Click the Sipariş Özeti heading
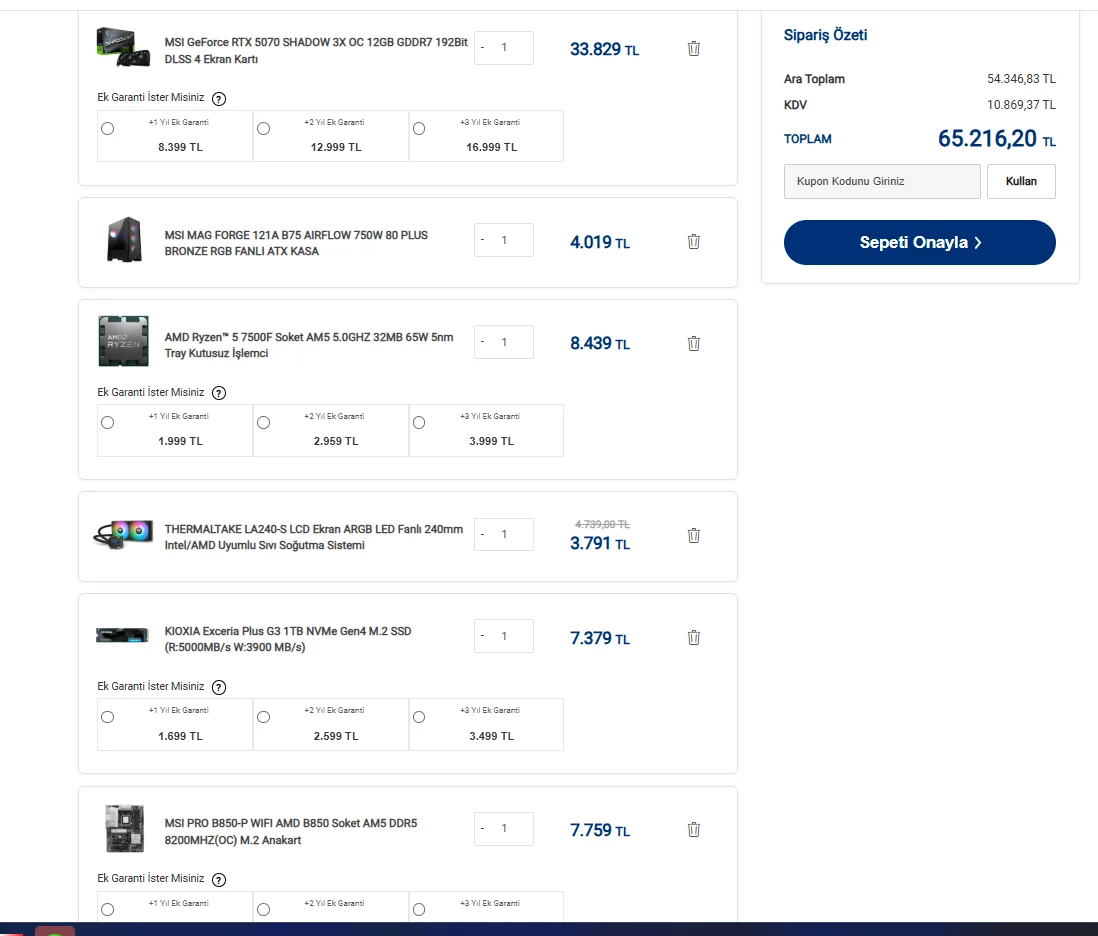 point(825,35)
